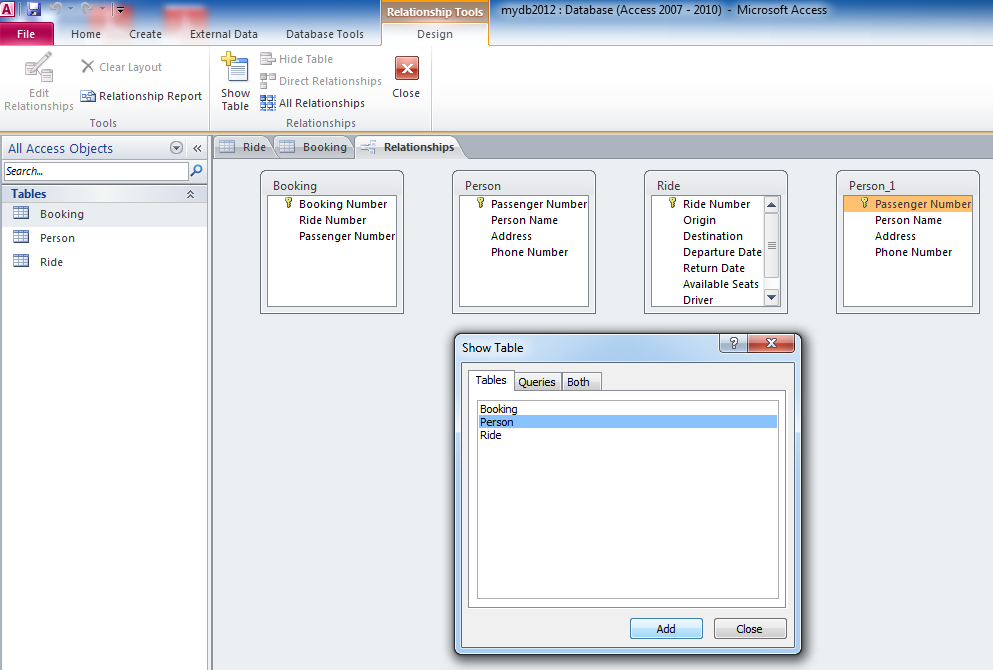Collapse the Tables group in navigation pane
This screenshot has height=670, width=993.
coord(190,194)
